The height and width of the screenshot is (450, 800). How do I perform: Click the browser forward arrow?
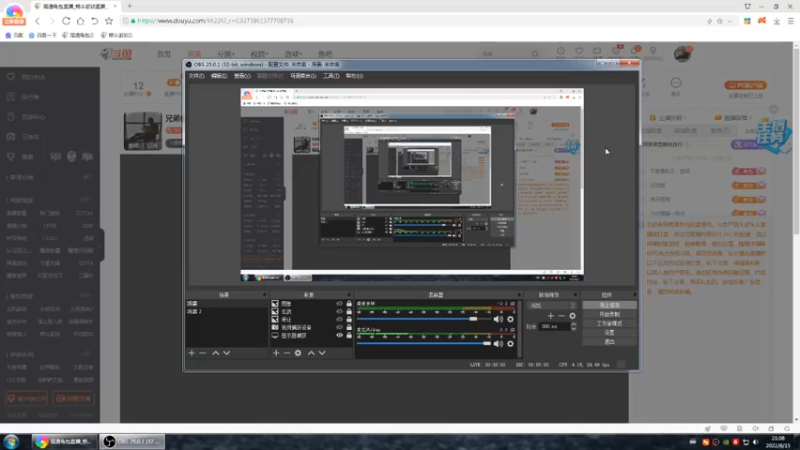pyautogui.click(x=51, y=21)
